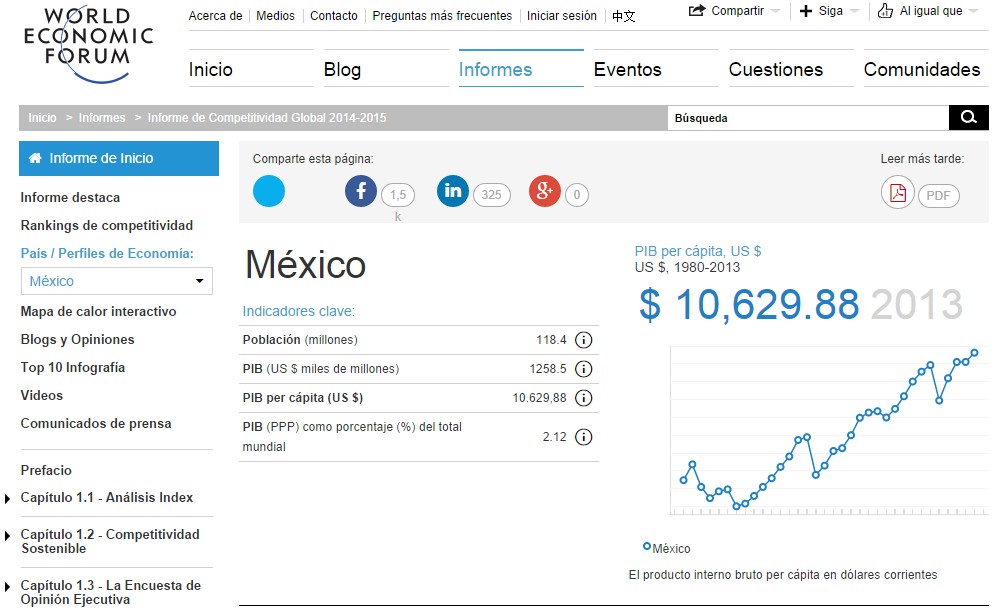Expand Capítulo 1.3 - La Encuesta de Opinión

click(7, 587)
